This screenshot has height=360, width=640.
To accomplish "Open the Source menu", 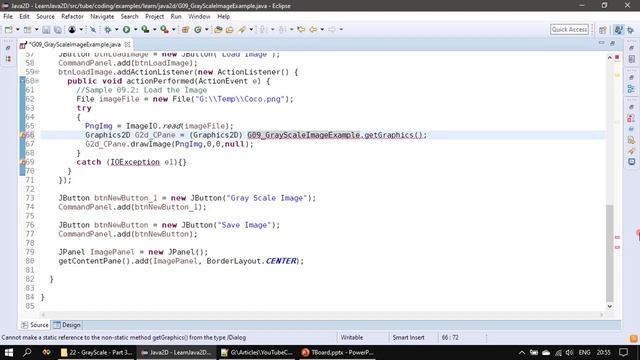I will tap(45, 16).
